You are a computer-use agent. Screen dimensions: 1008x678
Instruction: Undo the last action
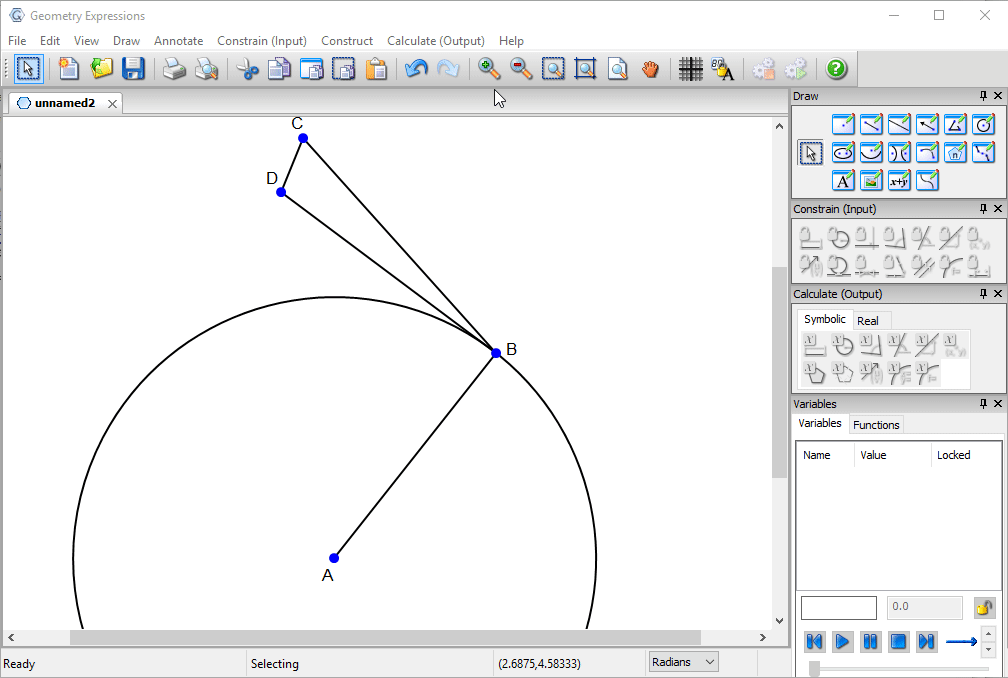click(417, 69)
